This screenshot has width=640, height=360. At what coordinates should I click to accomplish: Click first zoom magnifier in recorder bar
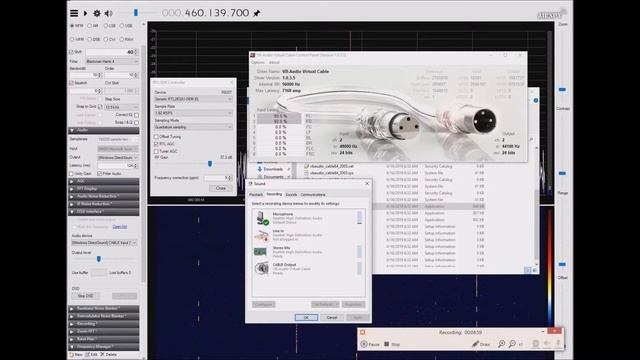click(x=502, y=344)
